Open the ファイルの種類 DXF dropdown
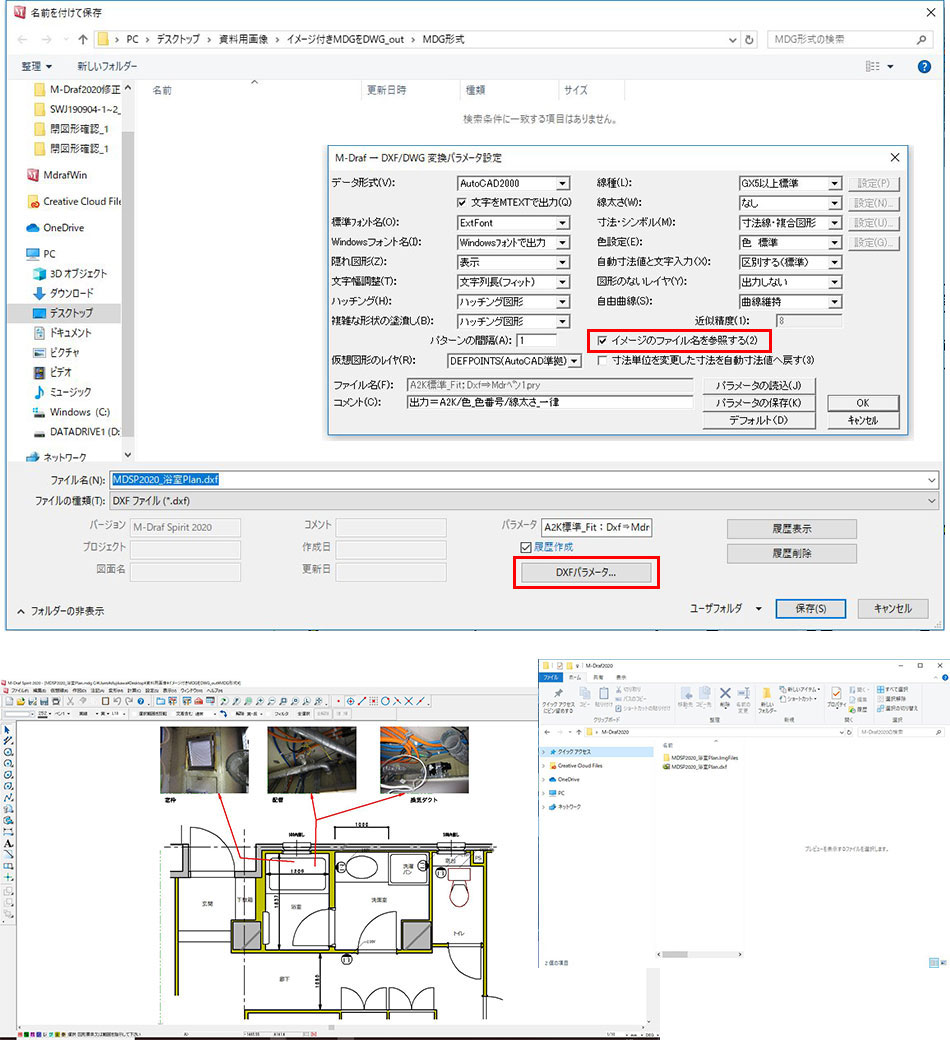950x1040 pixels. click(930, 500)
